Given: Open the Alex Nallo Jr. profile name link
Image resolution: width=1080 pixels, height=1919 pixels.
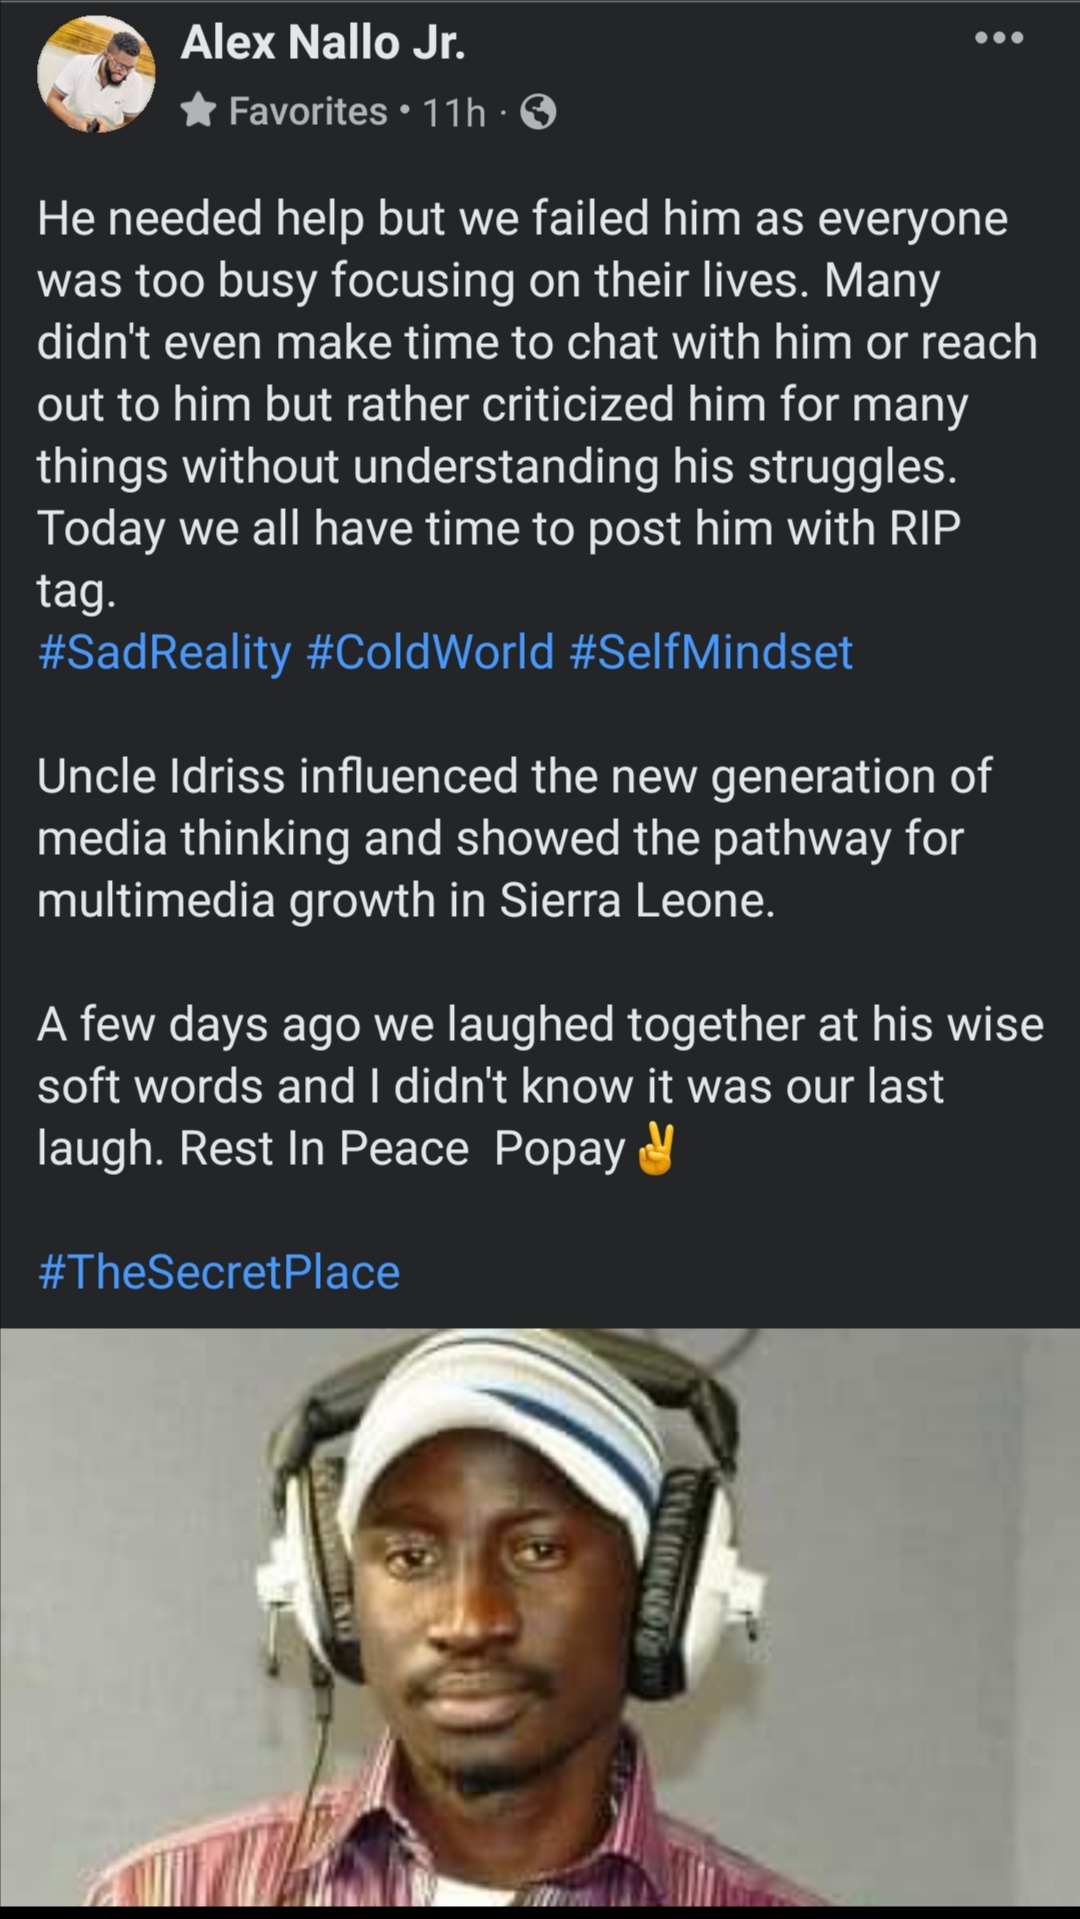Looking at the screenshot, I should [322, 43].
